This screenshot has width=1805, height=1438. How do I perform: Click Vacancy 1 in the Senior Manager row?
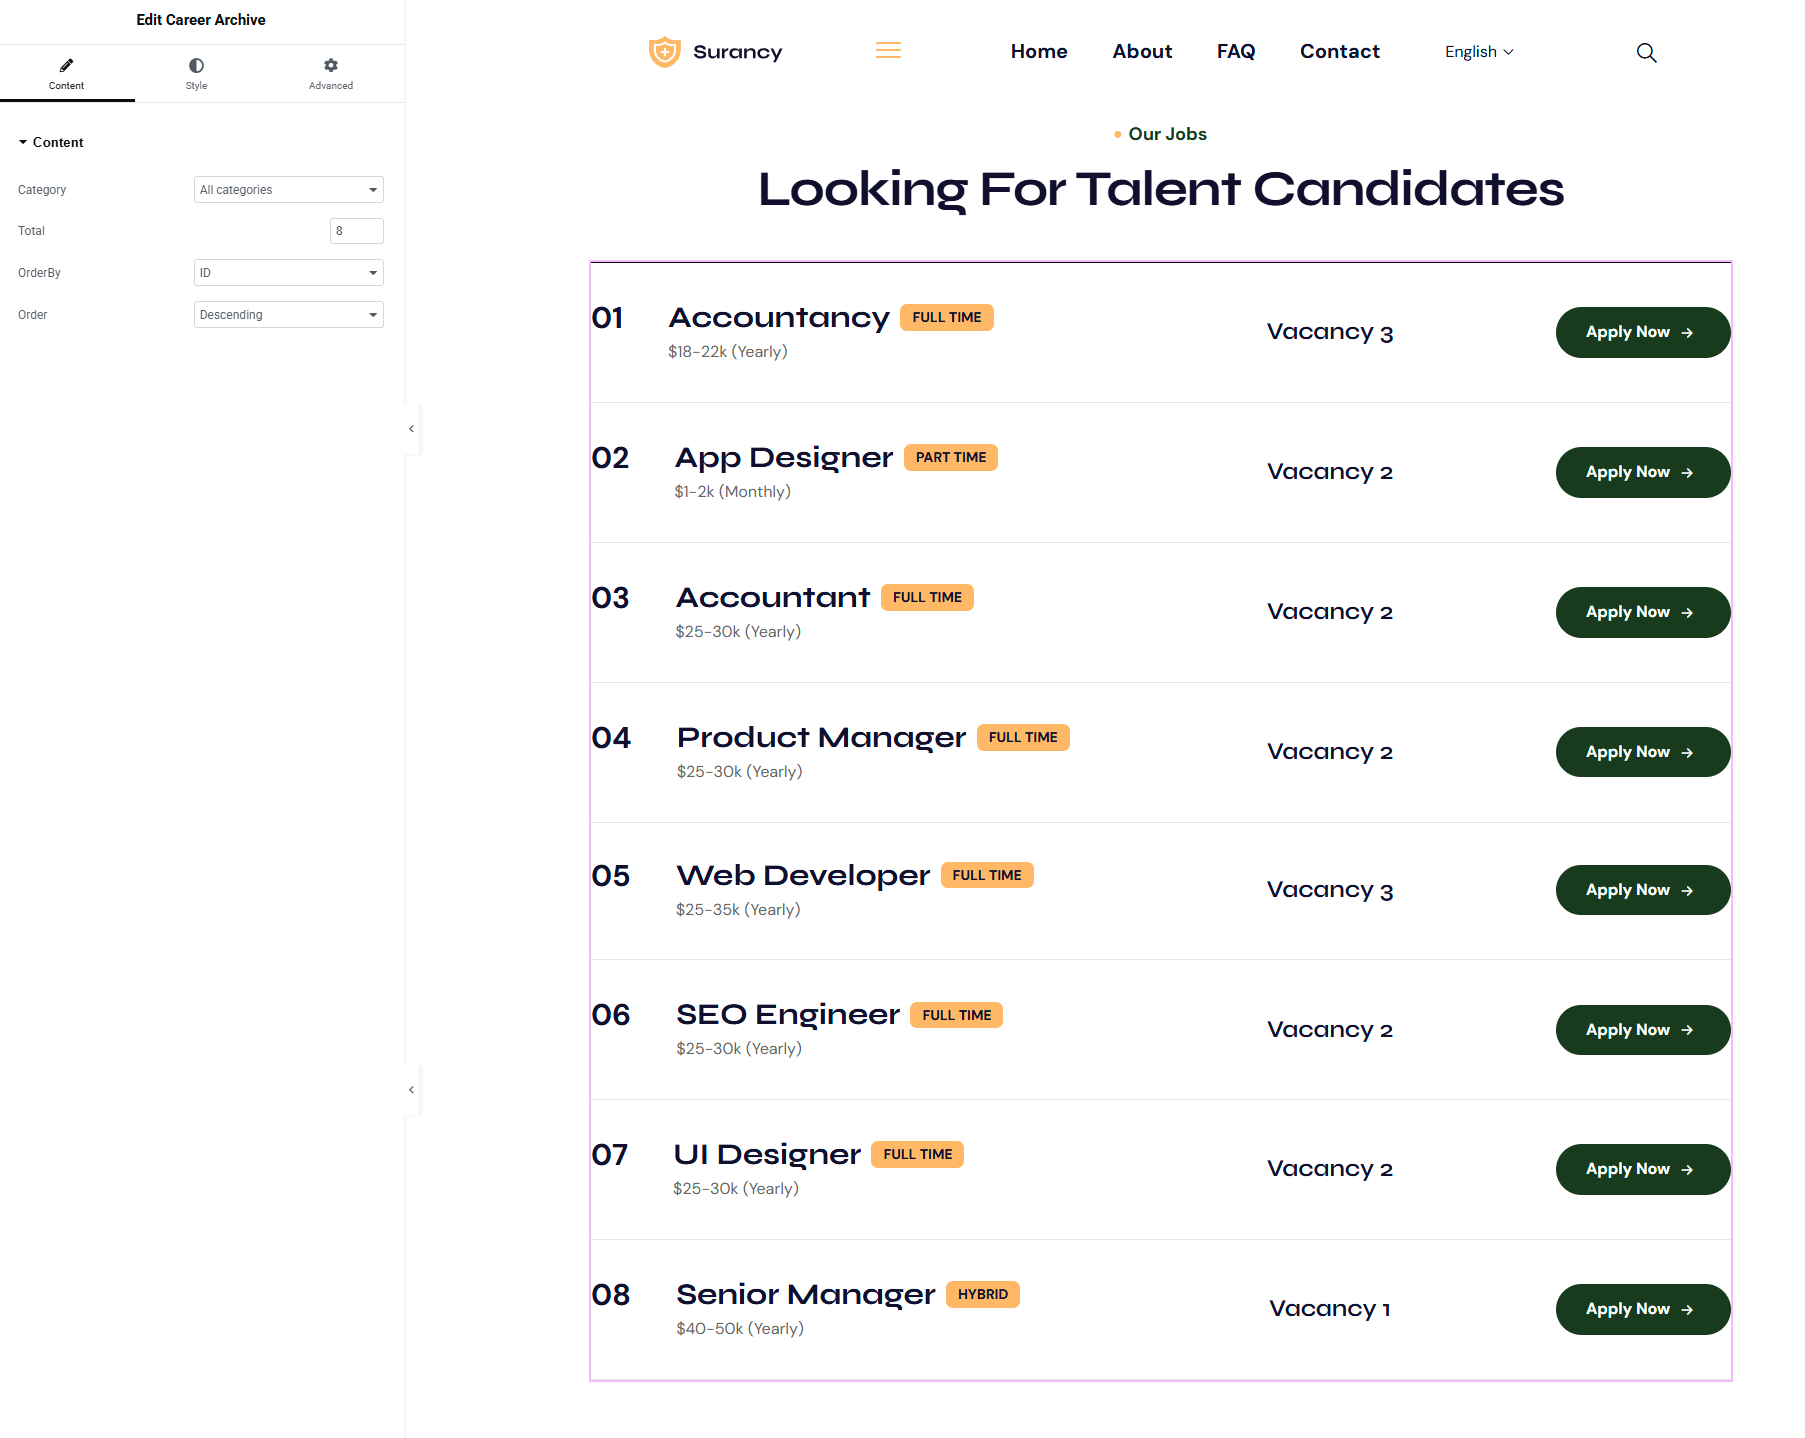[1330, 1310]
